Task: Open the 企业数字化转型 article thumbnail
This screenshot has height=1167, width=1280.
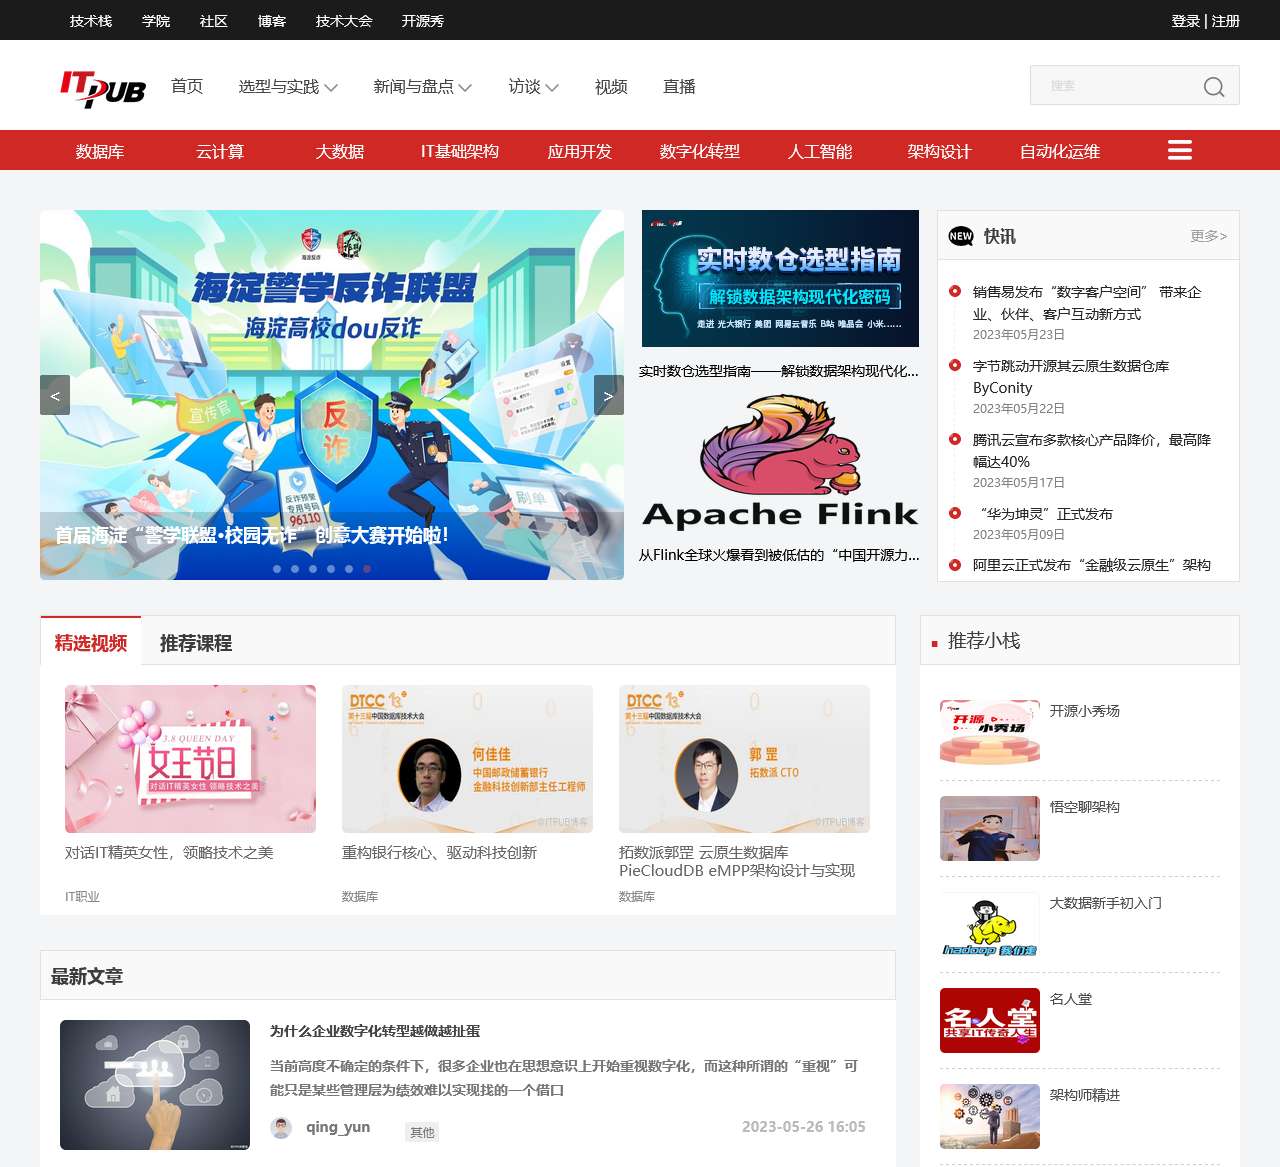Action: 155,1085
